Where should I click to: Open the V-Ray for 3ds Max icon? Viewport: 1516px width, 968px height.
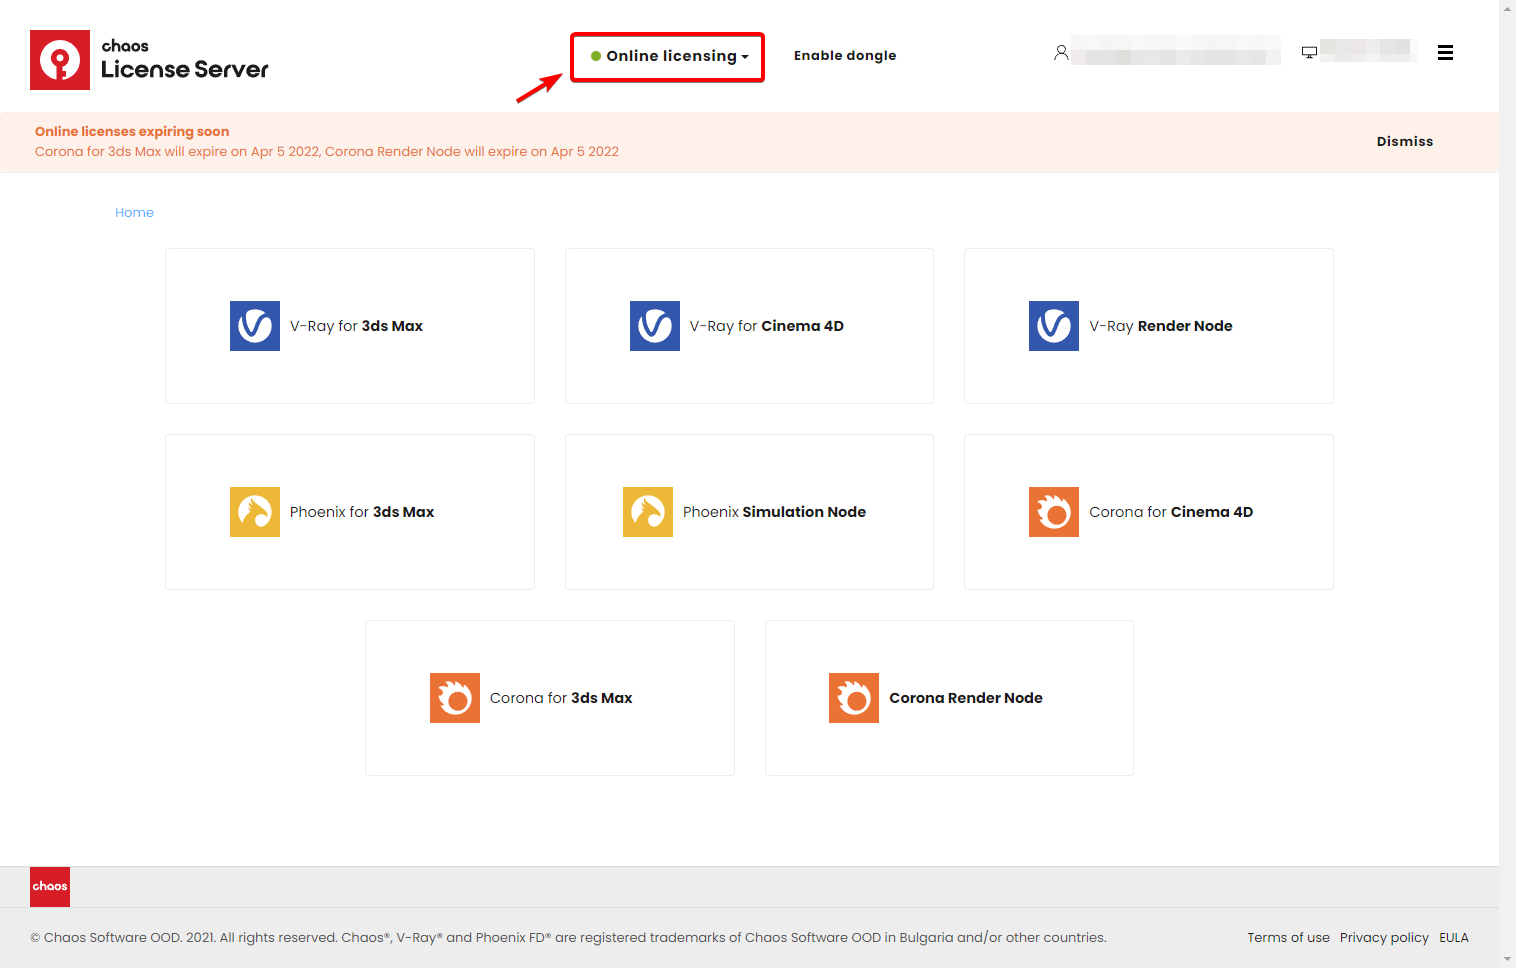[255, 326]
